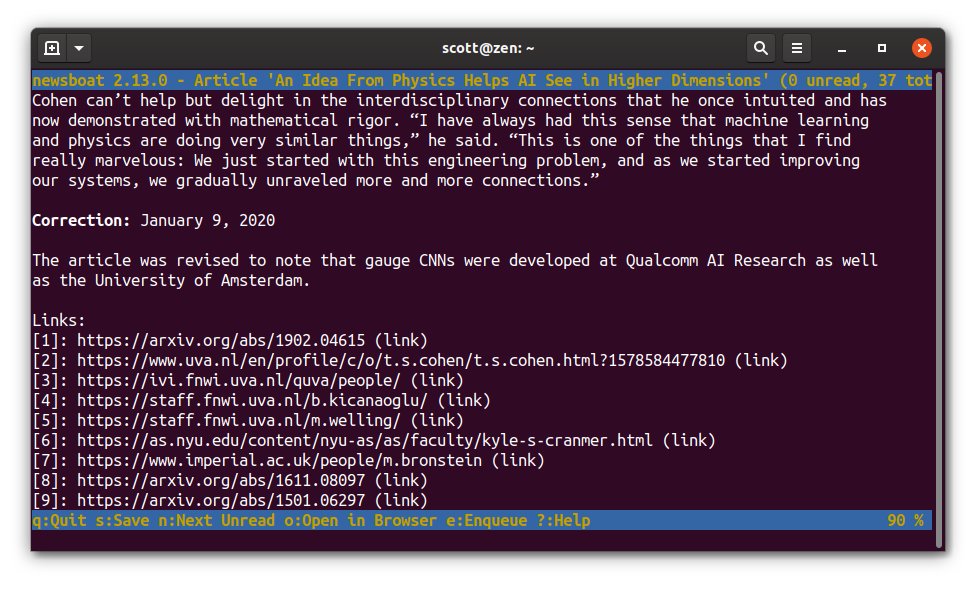Image resolution: width=980 pixels, height=589 pixels.
Task: Click the new tab icon in titlebar
Action: 52,48
